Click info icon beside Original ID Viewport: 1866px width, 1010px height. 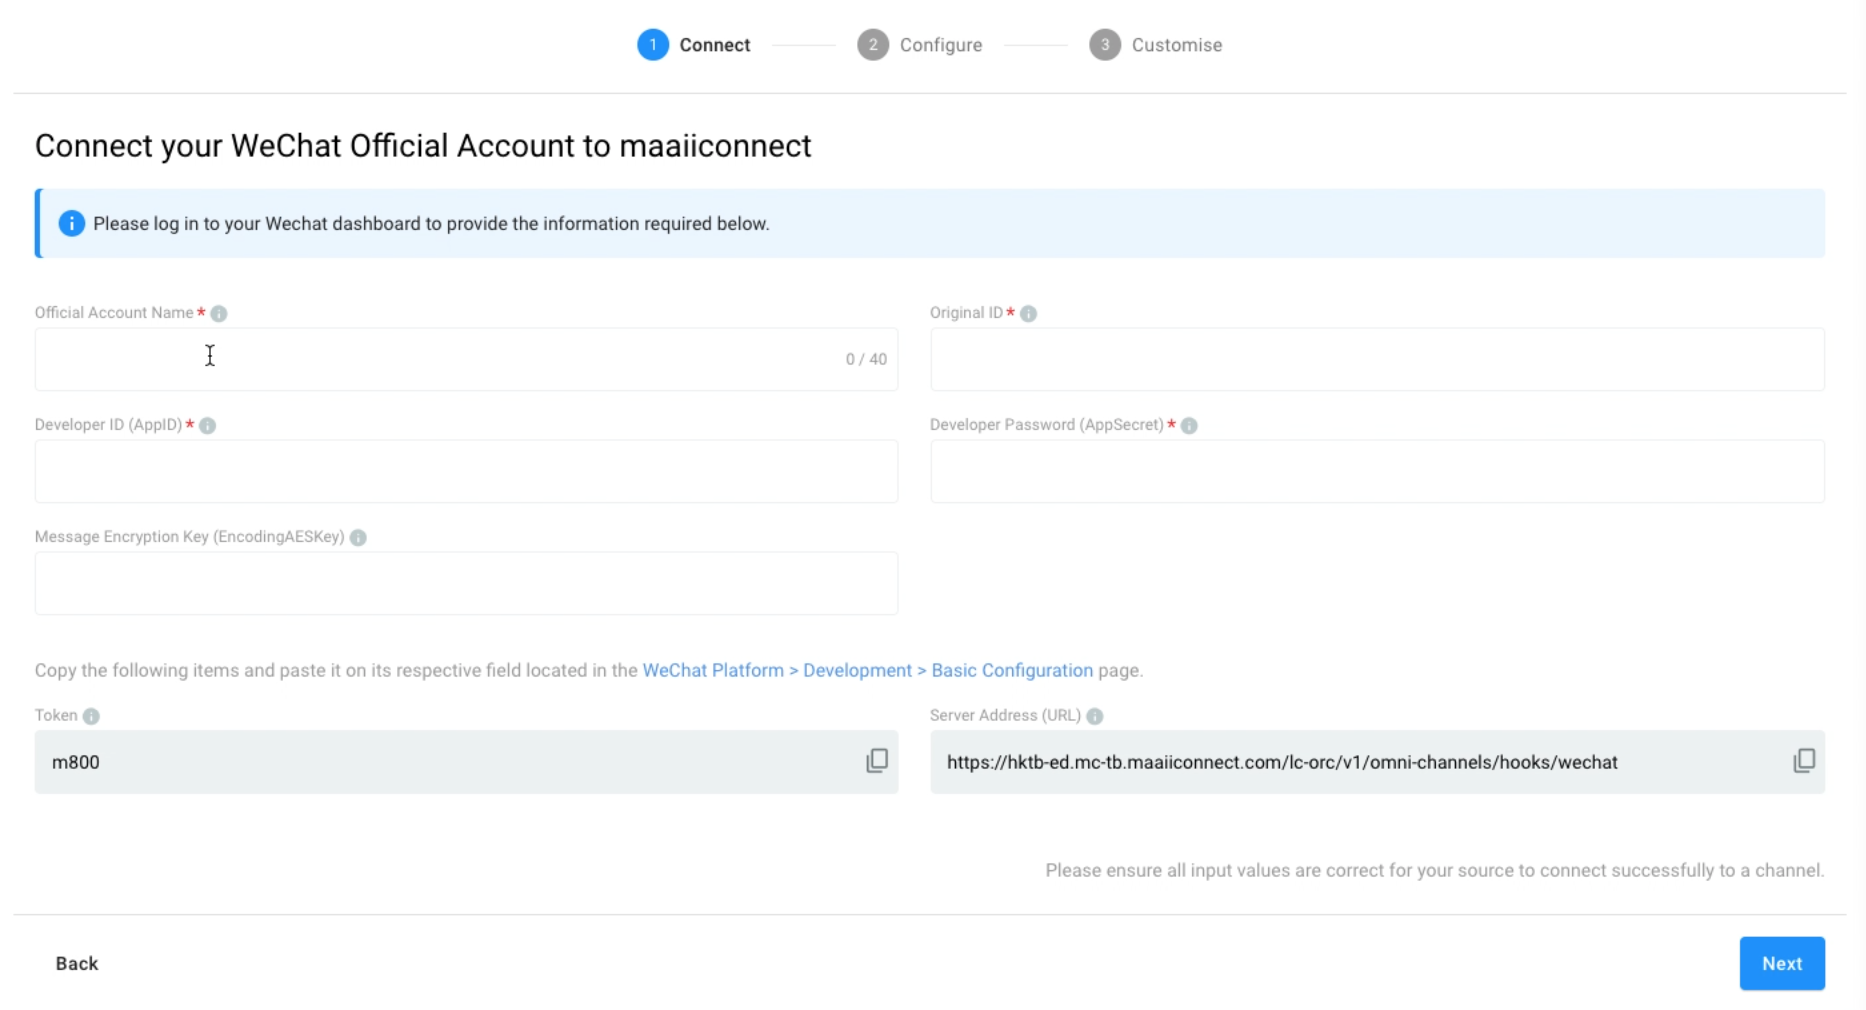1028,314
